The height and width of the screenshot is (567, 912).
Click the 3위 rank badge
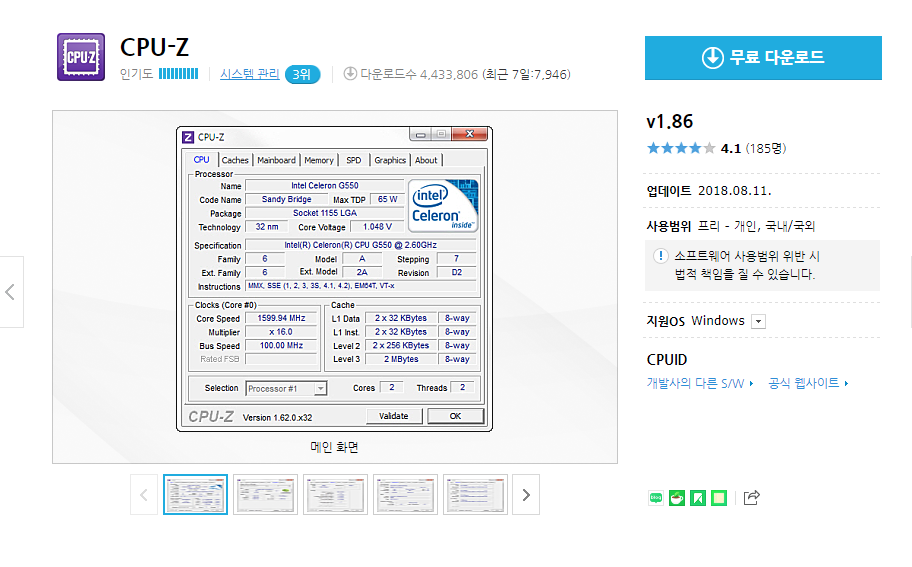[302, 74]
